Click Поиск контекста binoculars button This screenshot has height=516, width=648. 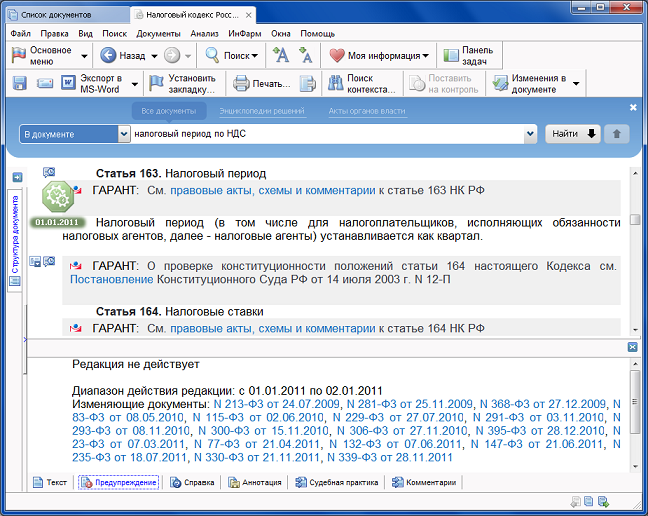(362, 83)
